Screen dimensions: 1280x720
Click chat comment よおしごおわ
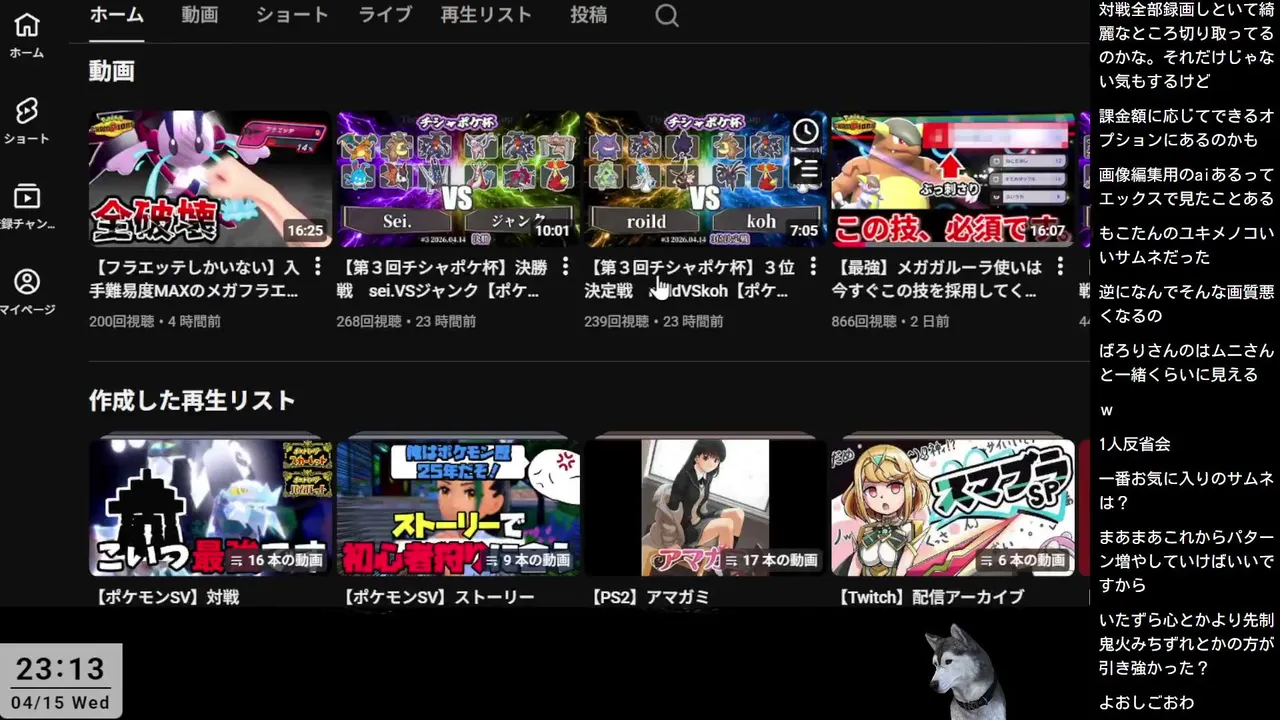(1146, 702)
